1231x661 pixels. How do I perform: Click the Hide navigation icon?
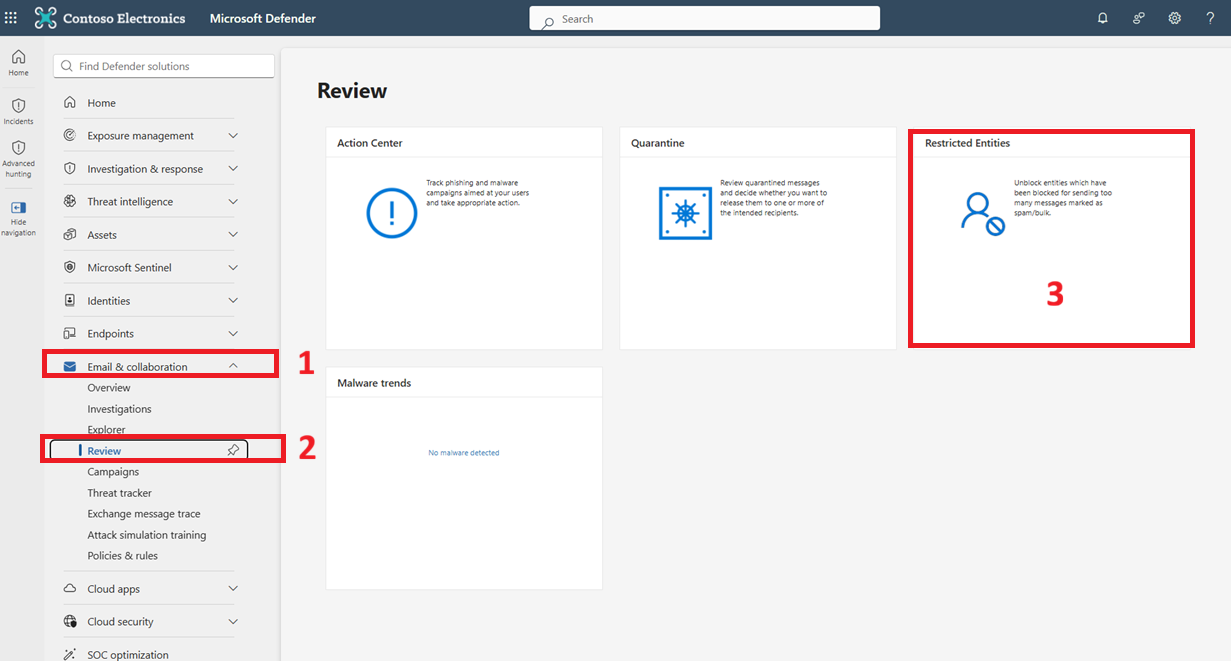click(19, 208)
